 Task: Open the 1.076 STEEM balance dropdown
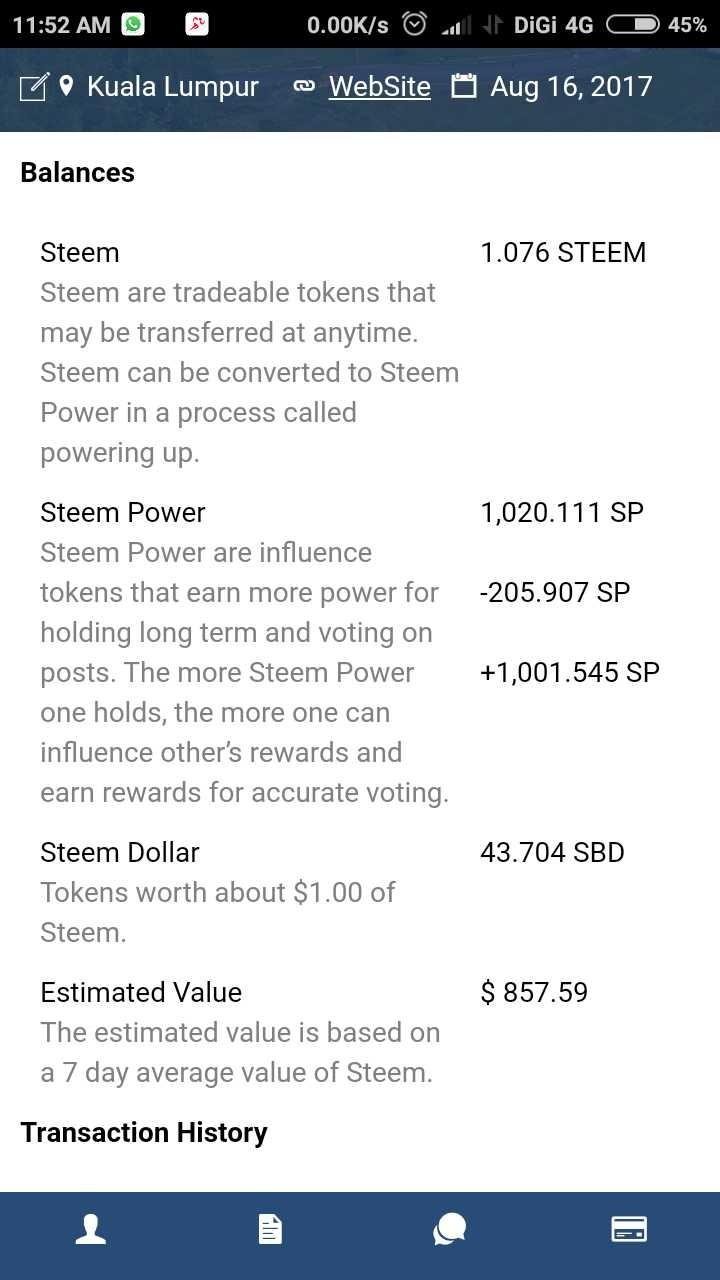563,252
